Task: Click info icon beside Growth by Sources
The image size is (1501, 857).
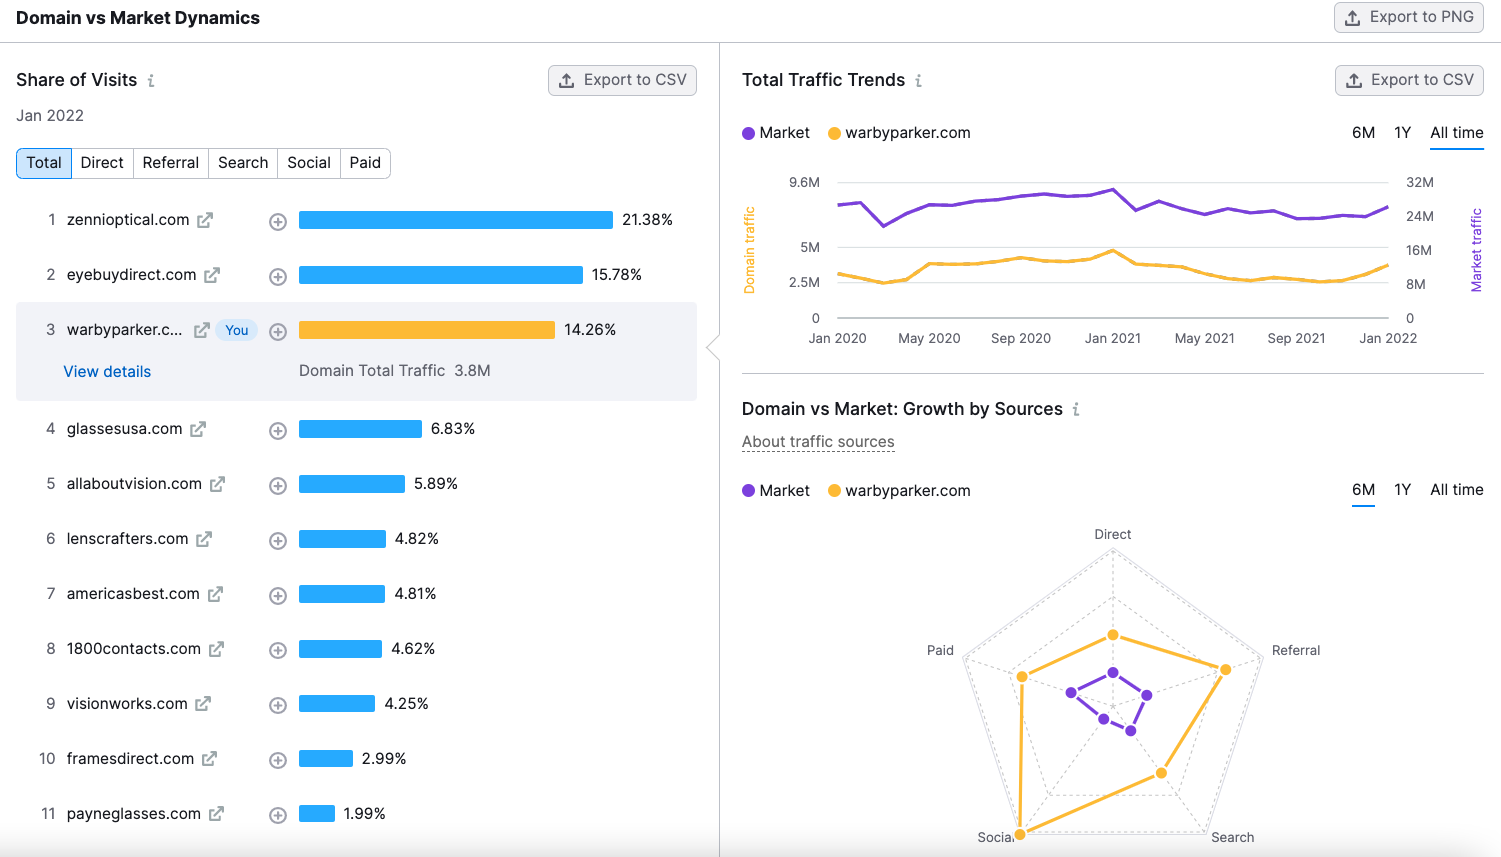Action: tap(1076, 409)
